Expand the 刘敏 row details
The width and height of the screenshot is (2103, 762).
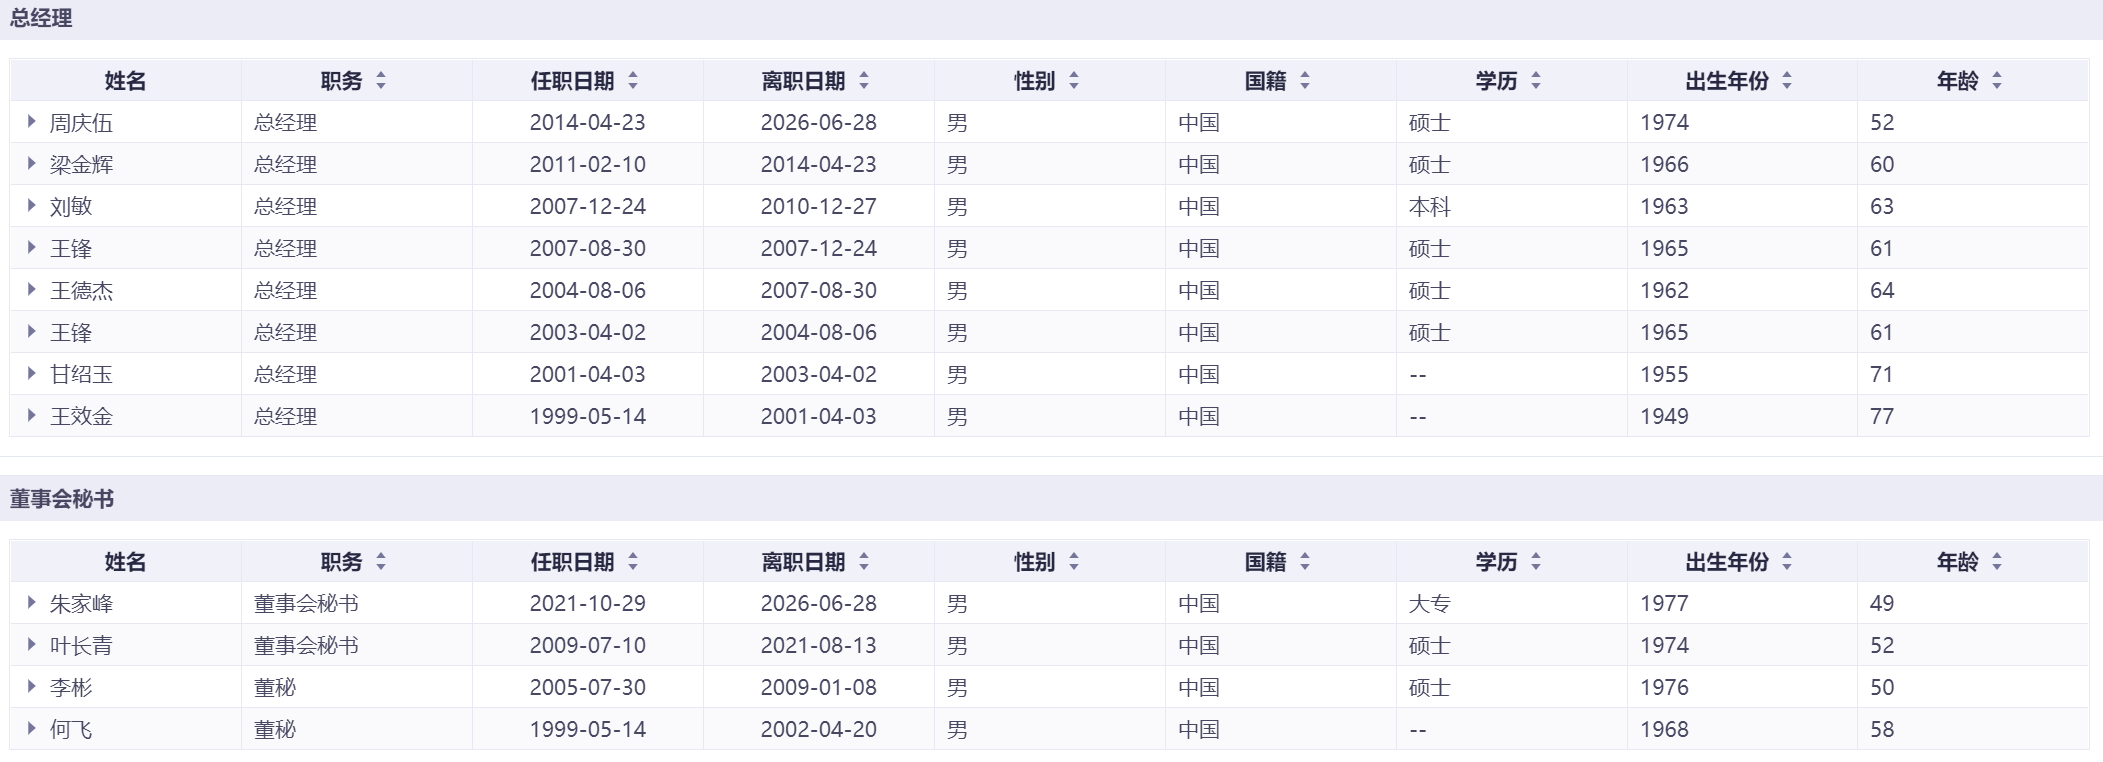pos(32,206)
